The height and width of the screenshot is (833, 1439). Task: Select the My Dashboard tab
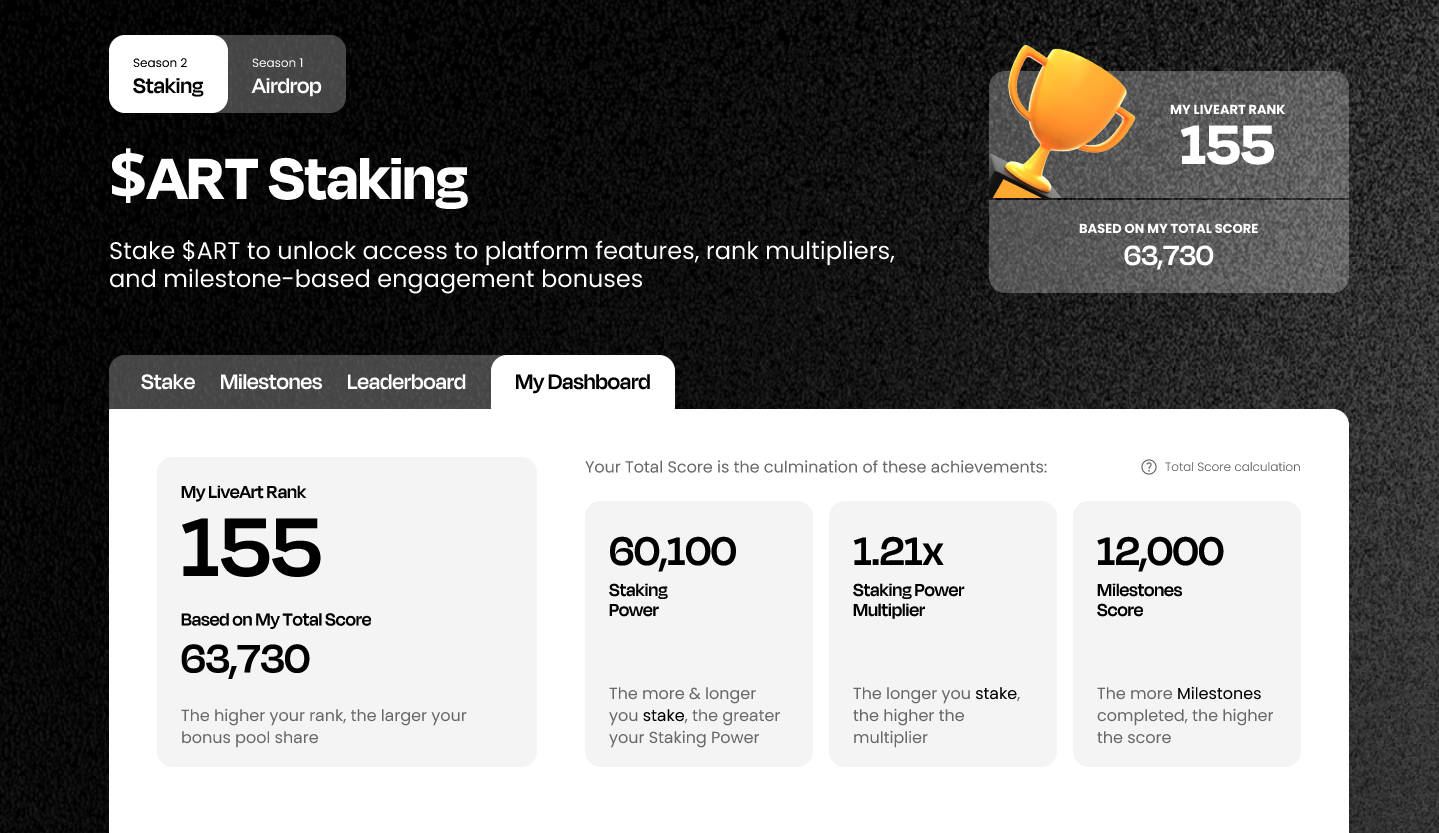583,382
